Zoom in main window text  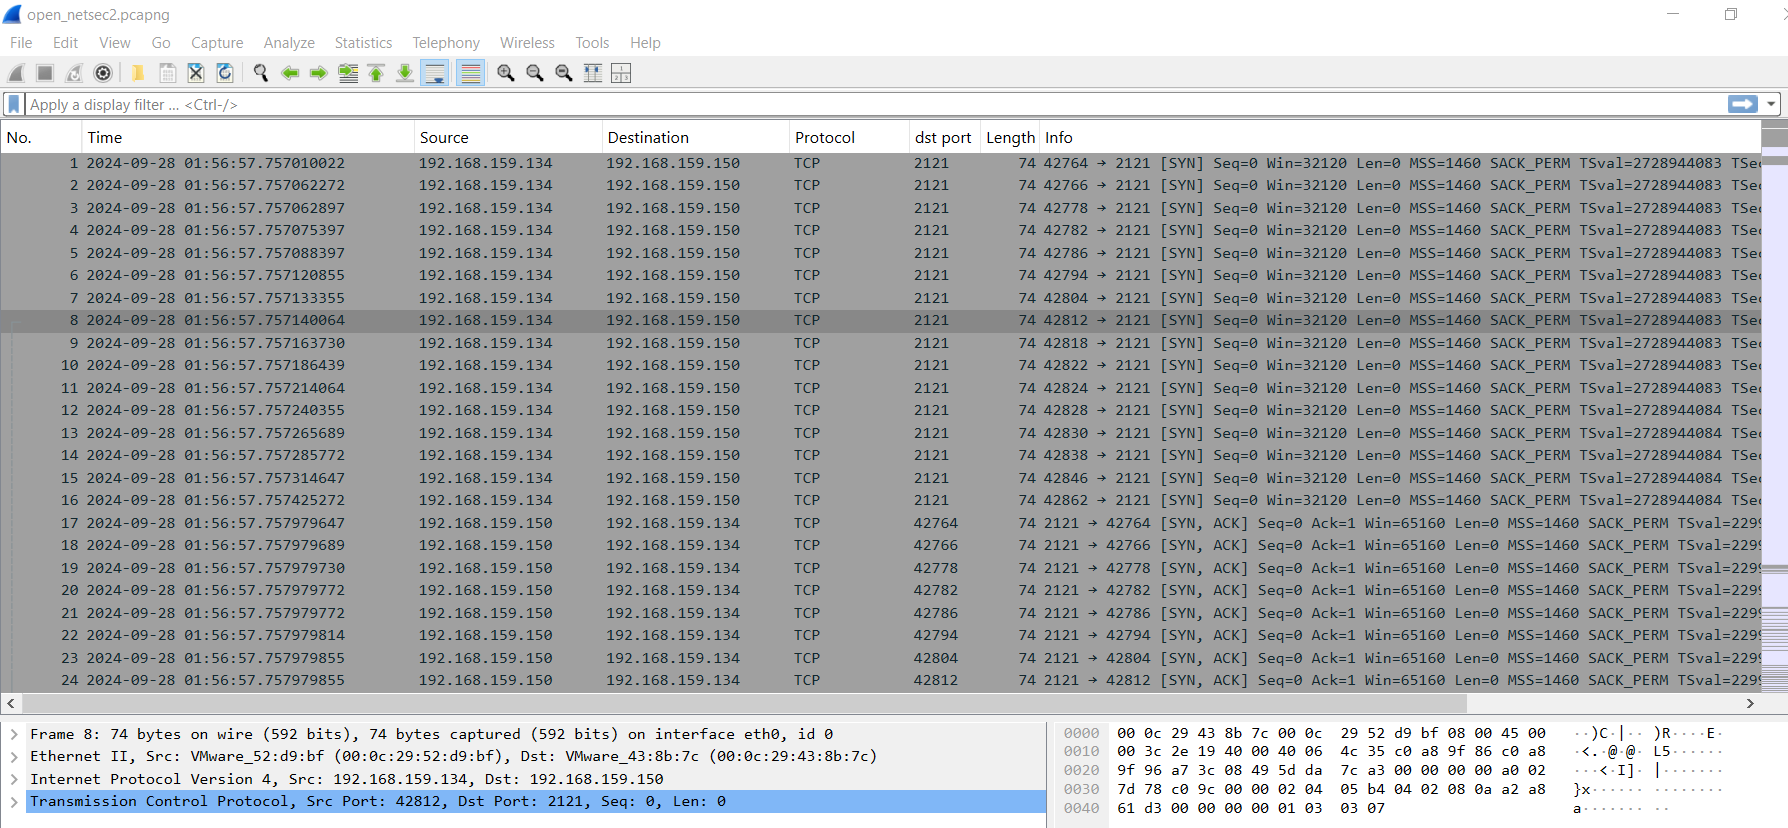[x=506, y=73]
